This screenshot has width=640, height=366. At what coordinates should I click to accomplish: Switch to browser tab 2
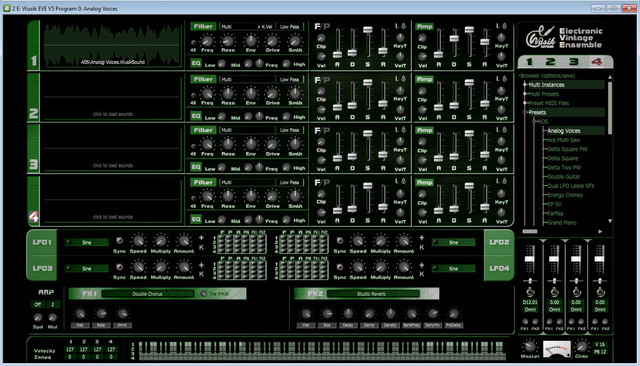551,62
